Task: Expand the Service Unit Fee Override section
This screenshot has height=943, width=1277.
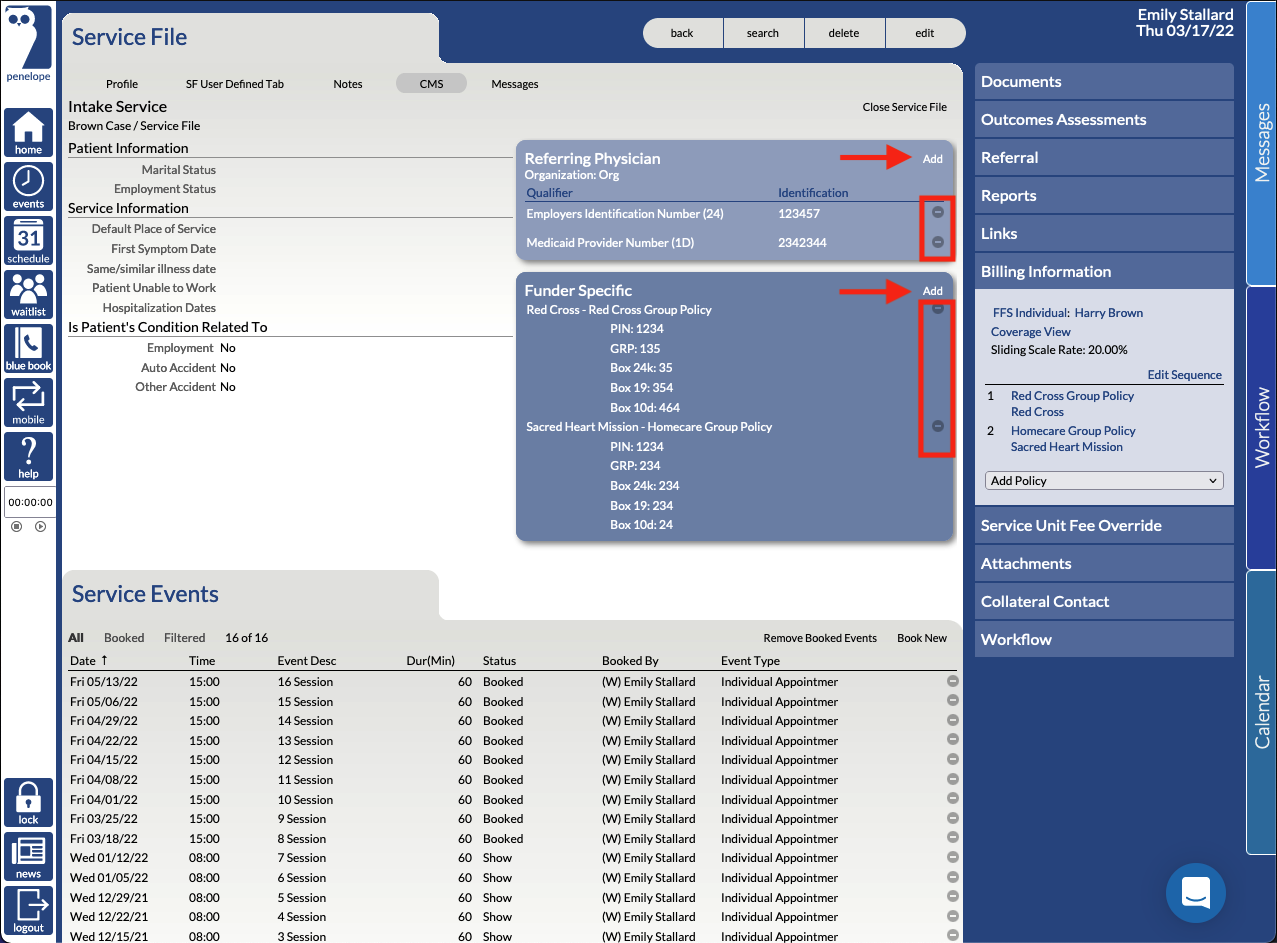Action: coord(1104,526)
